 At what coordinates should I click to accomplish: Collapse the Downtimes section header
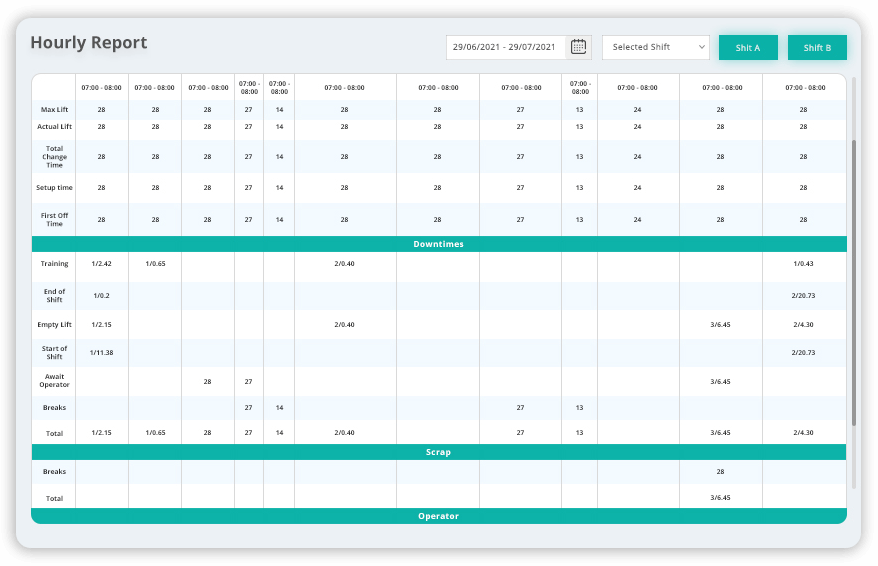438,244
